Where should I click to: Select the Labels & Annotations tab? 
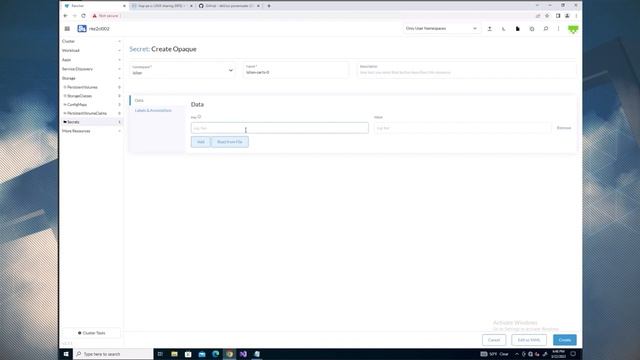click(x=153, y=111)
